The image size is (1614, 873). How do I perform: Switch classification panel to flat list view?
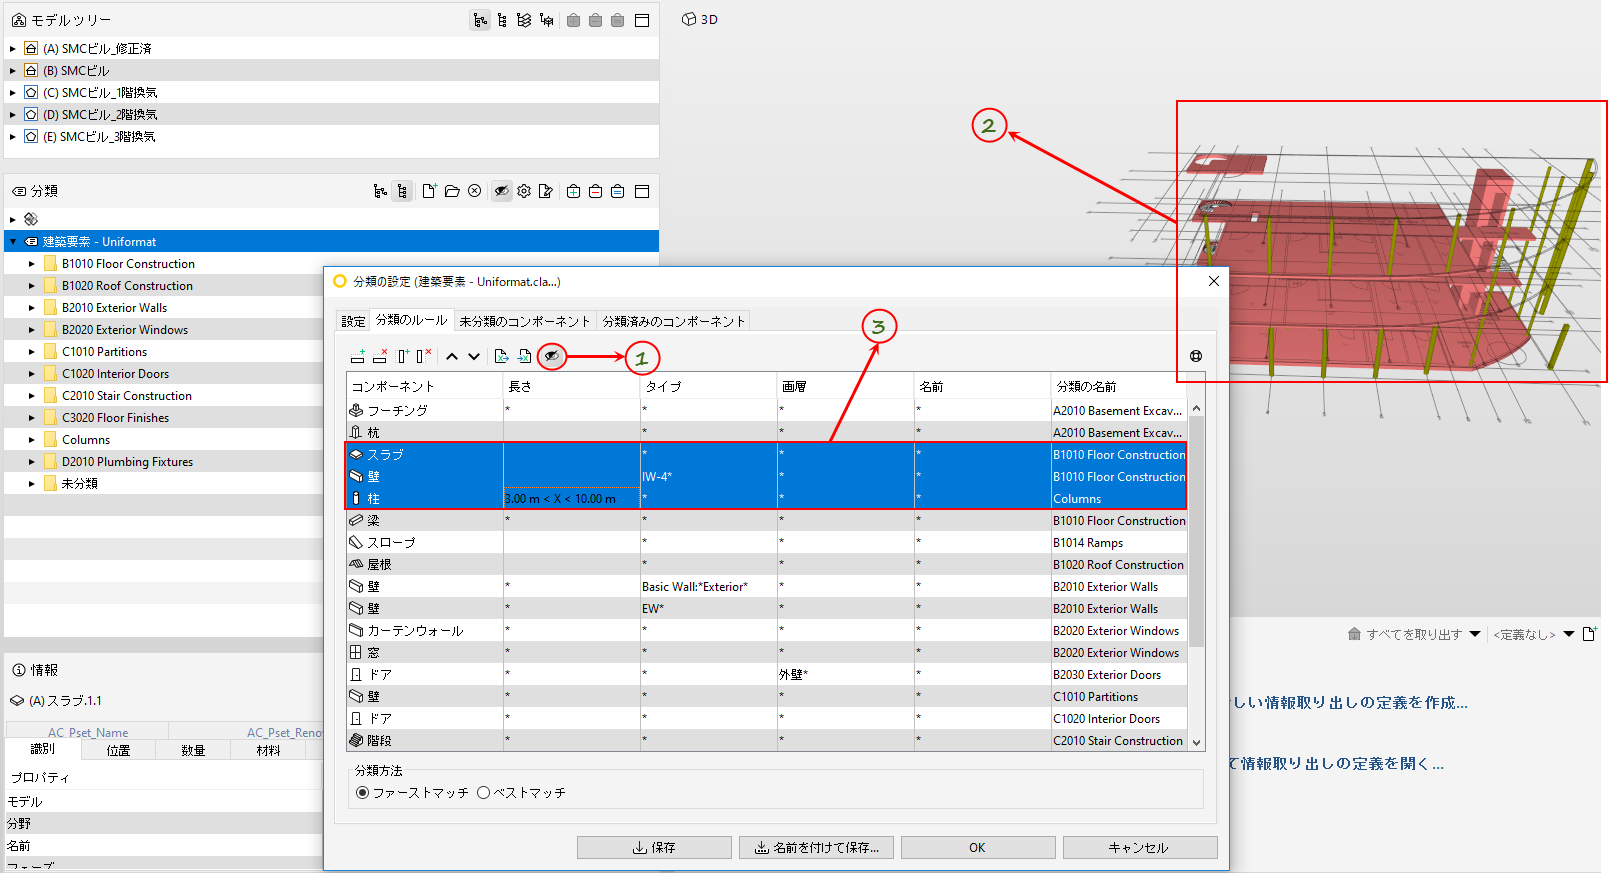pyautogui.click(x=402, y=191)
